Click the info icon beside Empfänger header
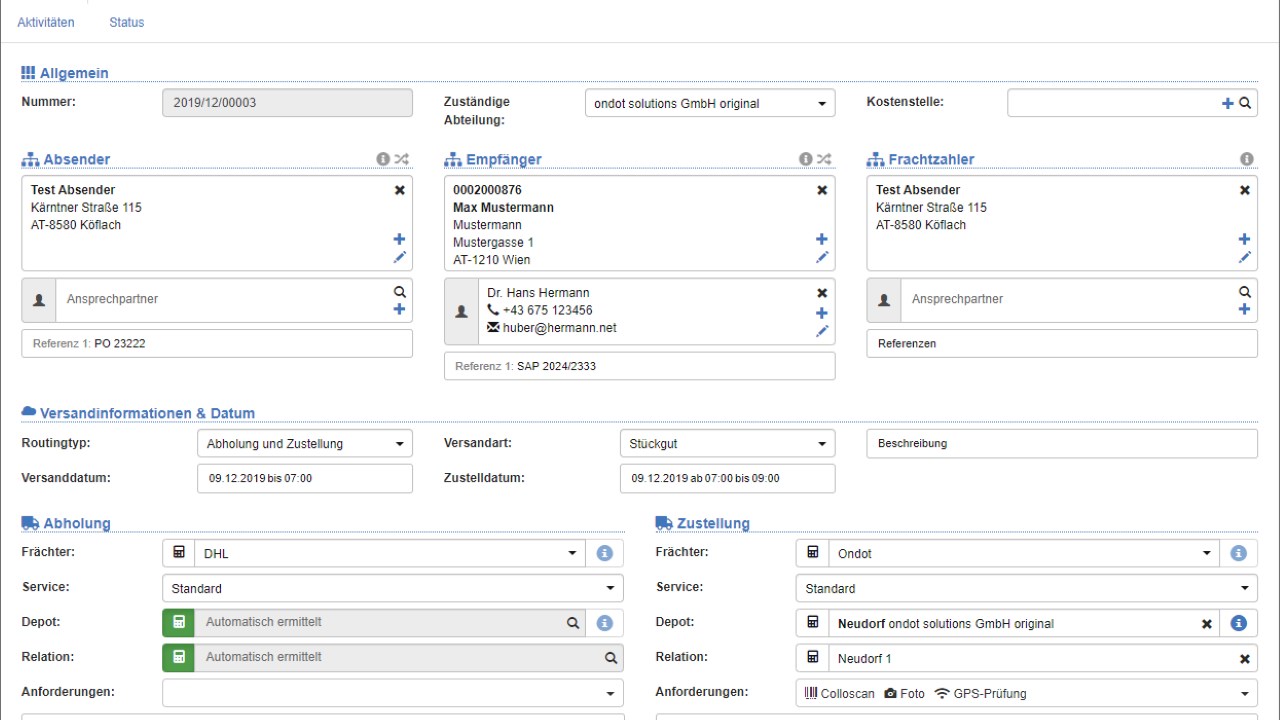This screenshot has height=720, width=1280. [806, 159]
